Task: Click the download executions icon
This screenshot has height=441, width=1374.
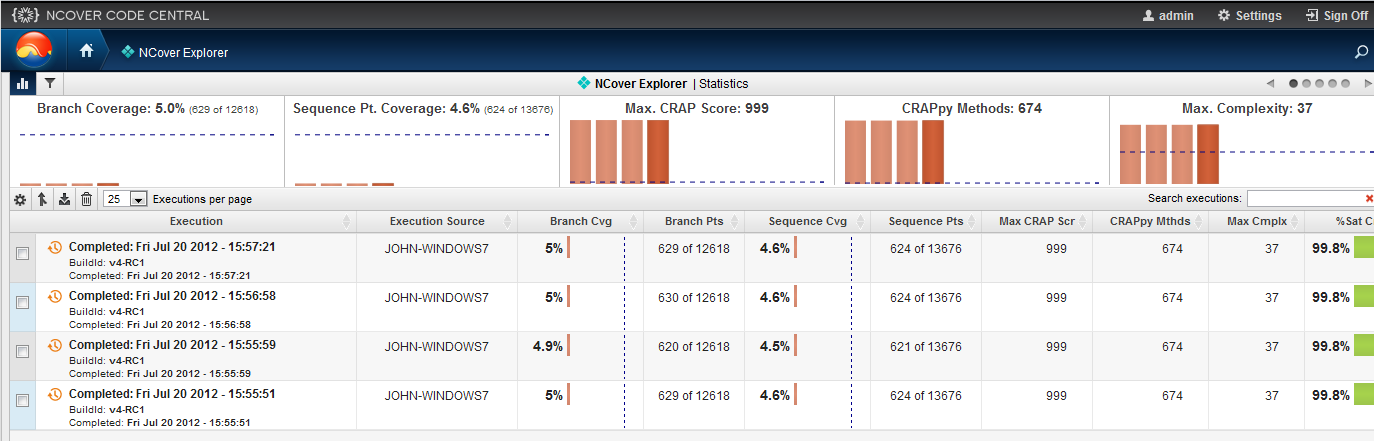Action: pos(64,199)
